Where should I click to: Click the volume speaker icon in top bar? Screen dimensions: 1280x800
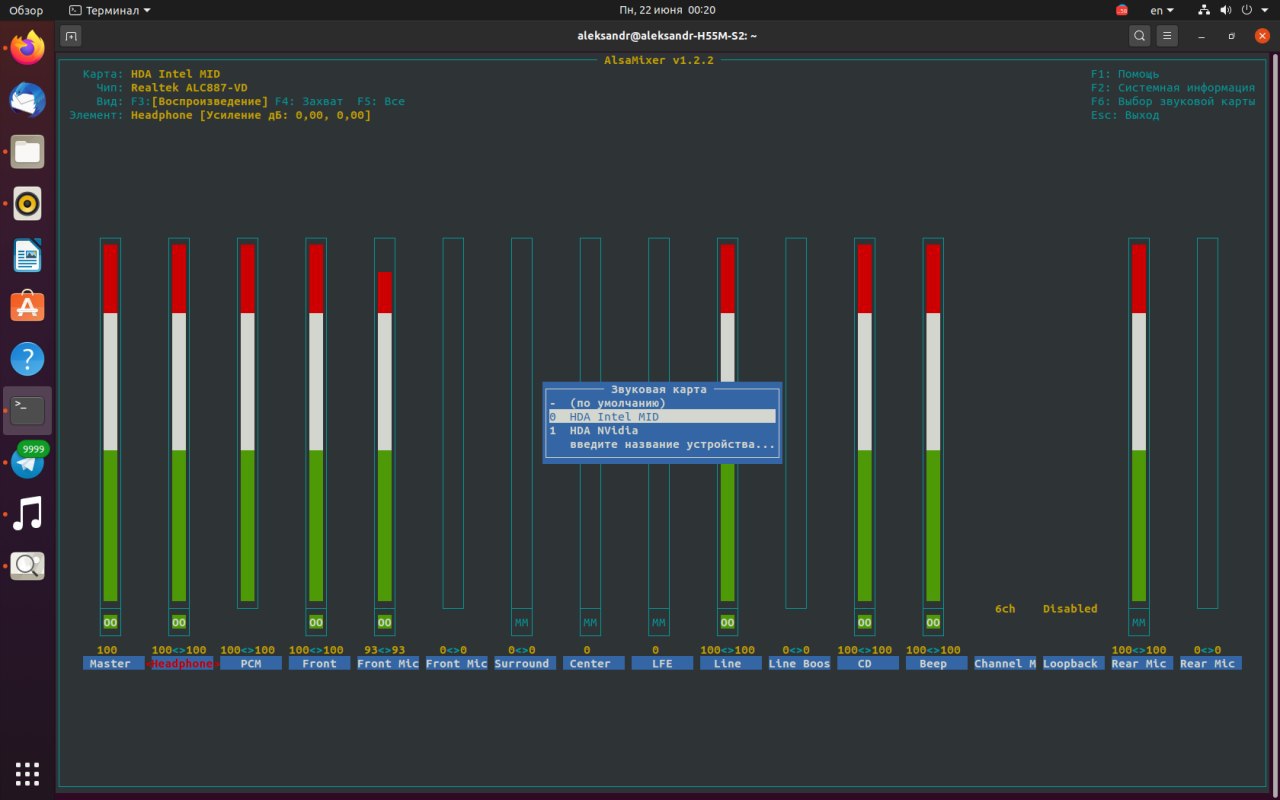point(1226,10)
